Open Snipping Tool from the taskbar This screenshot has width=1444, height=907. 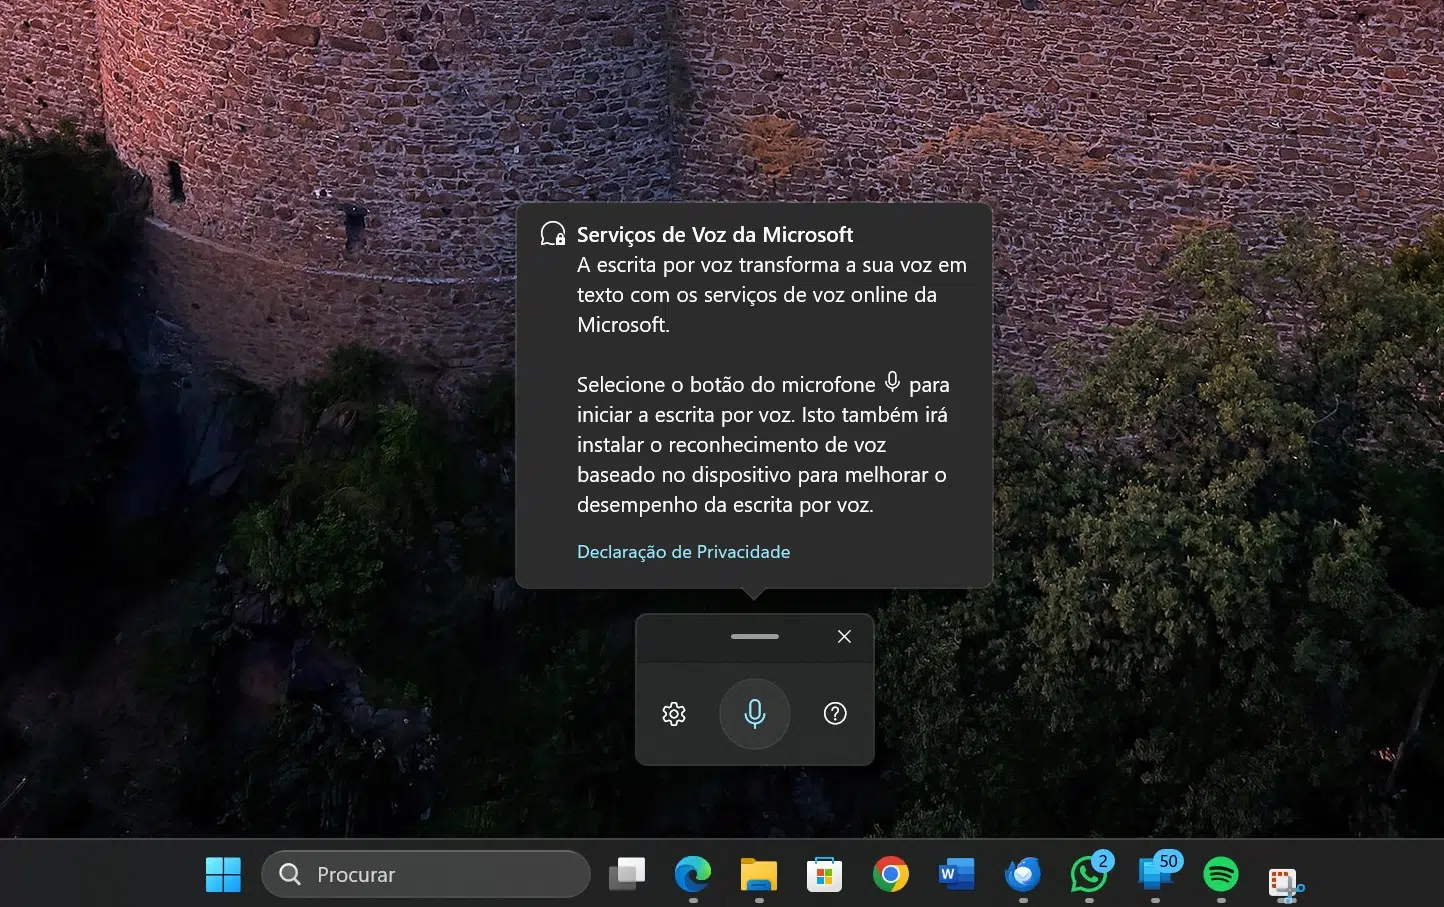coord(1286,883)
